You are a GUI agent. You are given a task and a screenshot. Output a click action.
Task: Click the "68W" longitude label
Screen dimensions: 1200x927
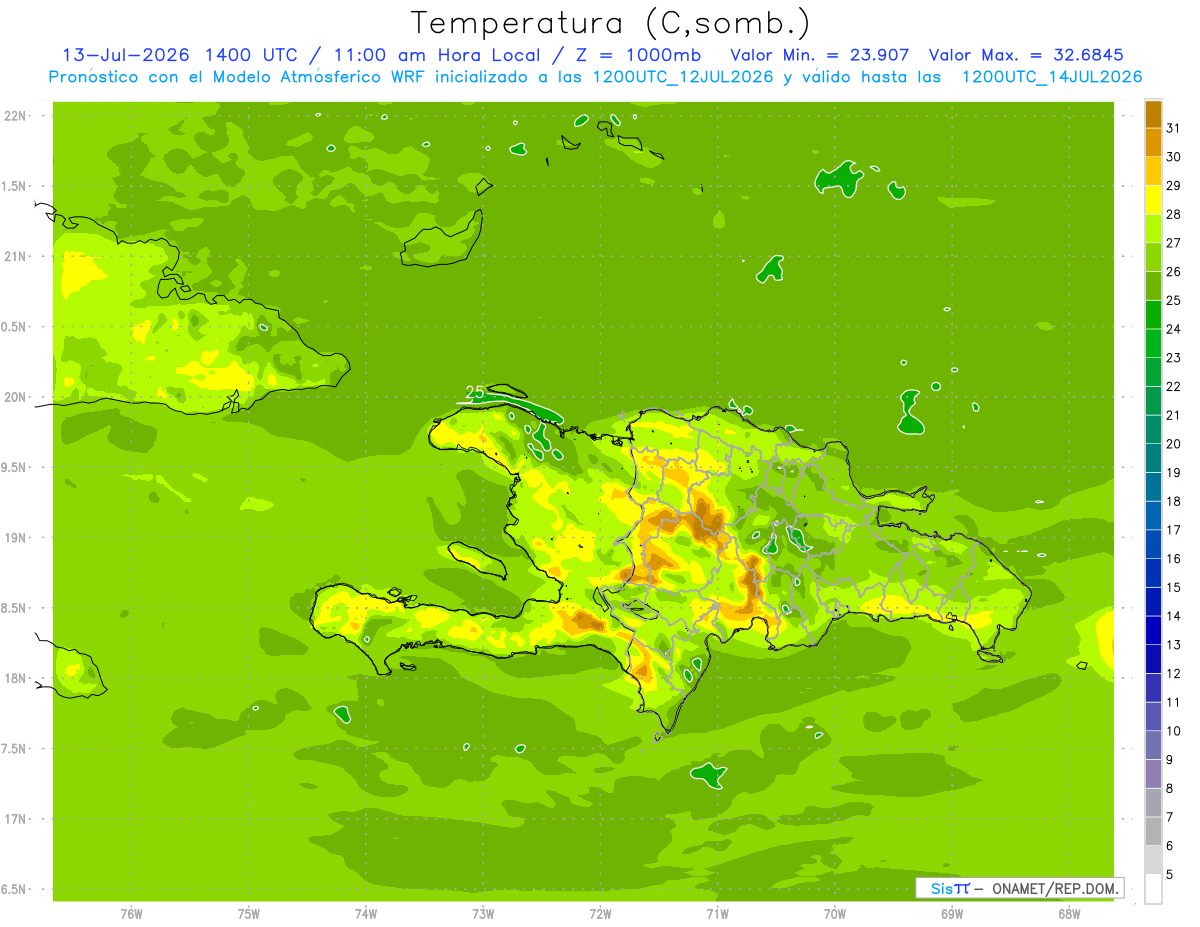pos(1069,914)
